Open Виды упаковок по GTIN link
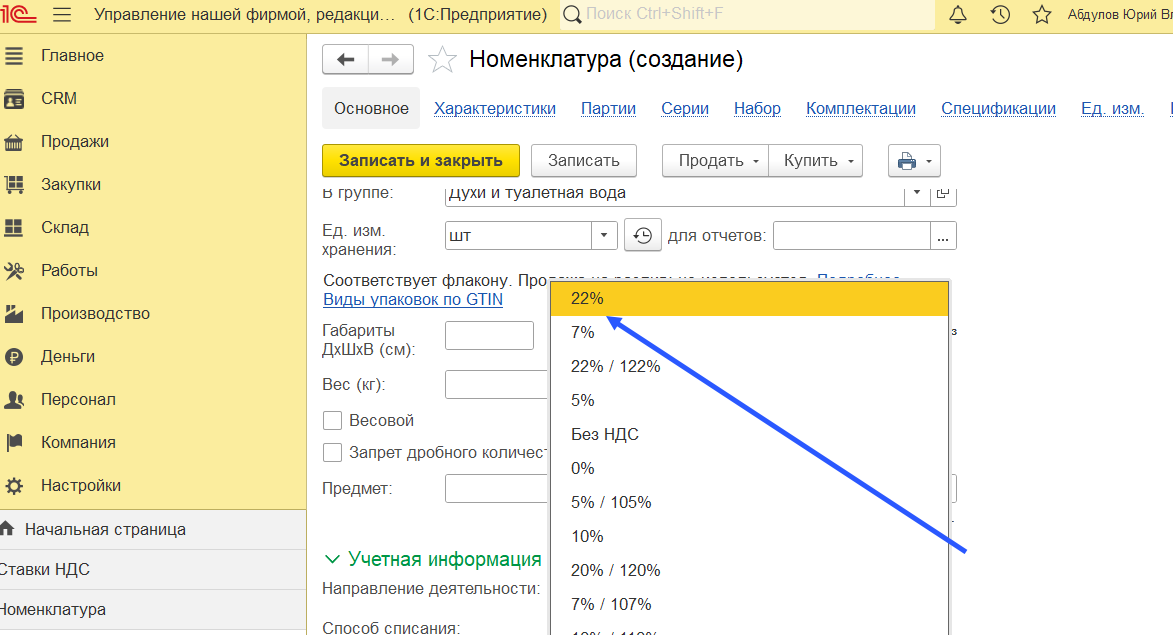1173x635 pixels. (413, 300)
